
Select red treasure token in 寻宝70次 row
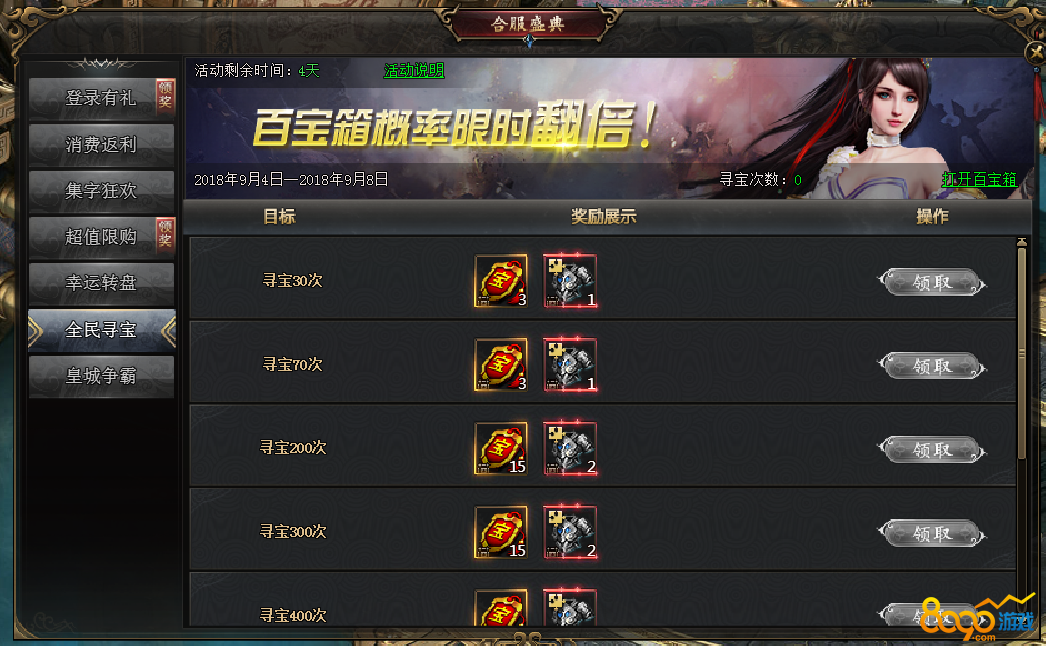501,364
